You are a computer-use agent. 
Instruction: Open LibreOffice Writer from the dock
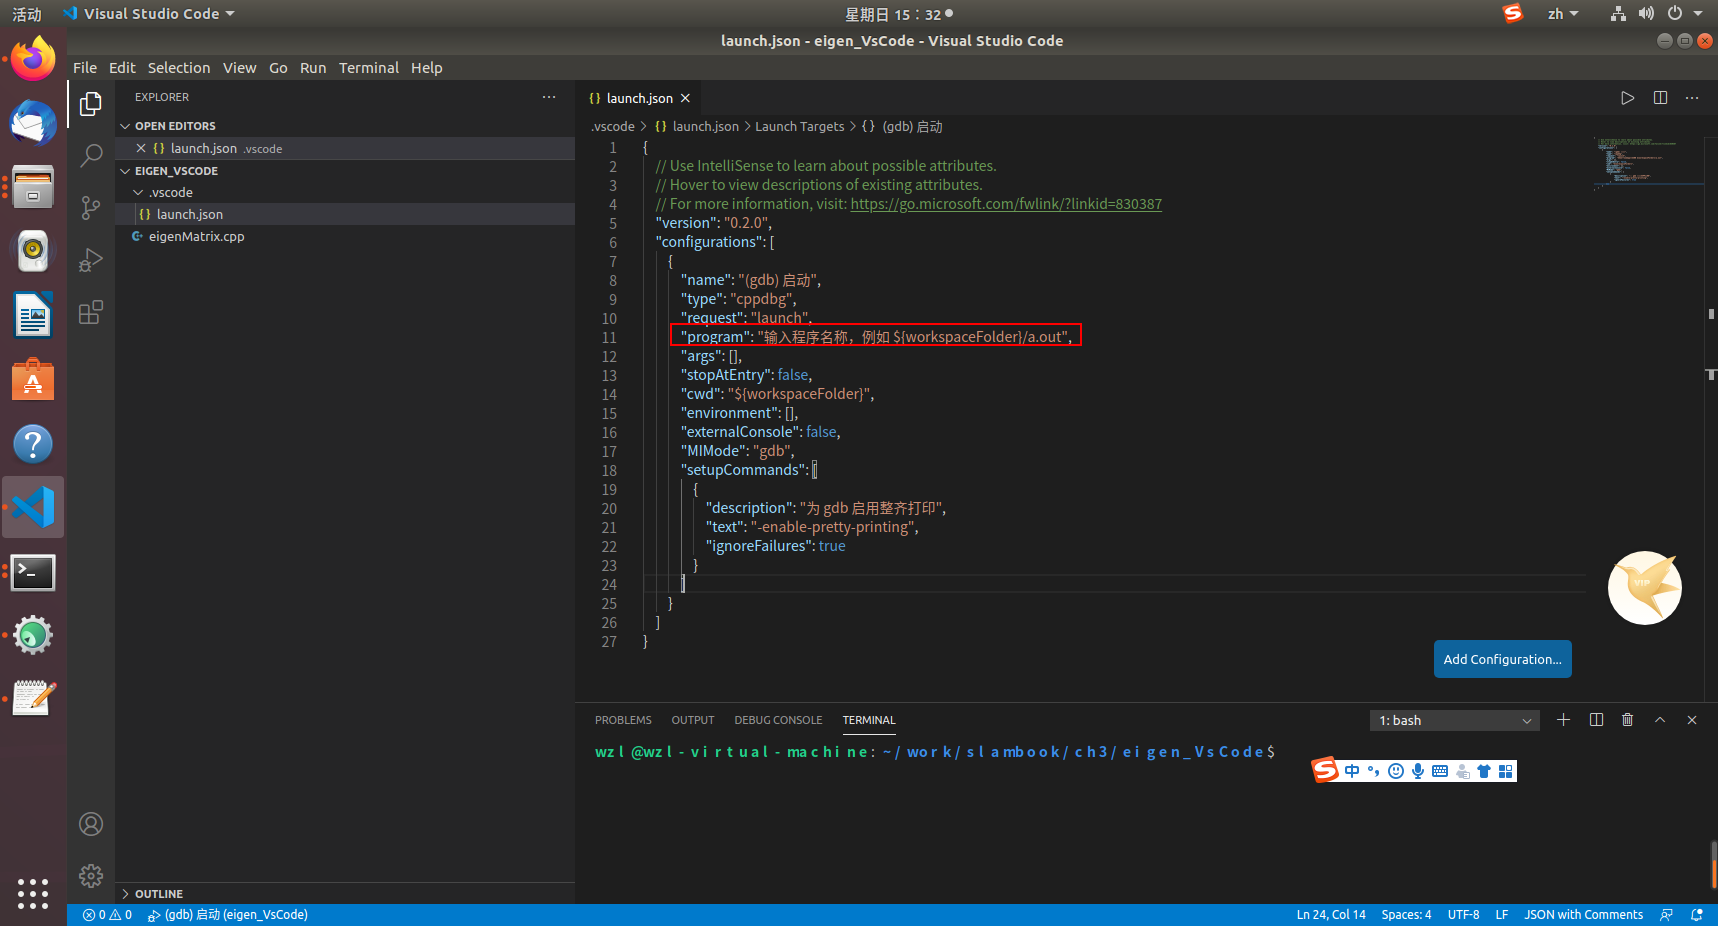coord(33,316)
